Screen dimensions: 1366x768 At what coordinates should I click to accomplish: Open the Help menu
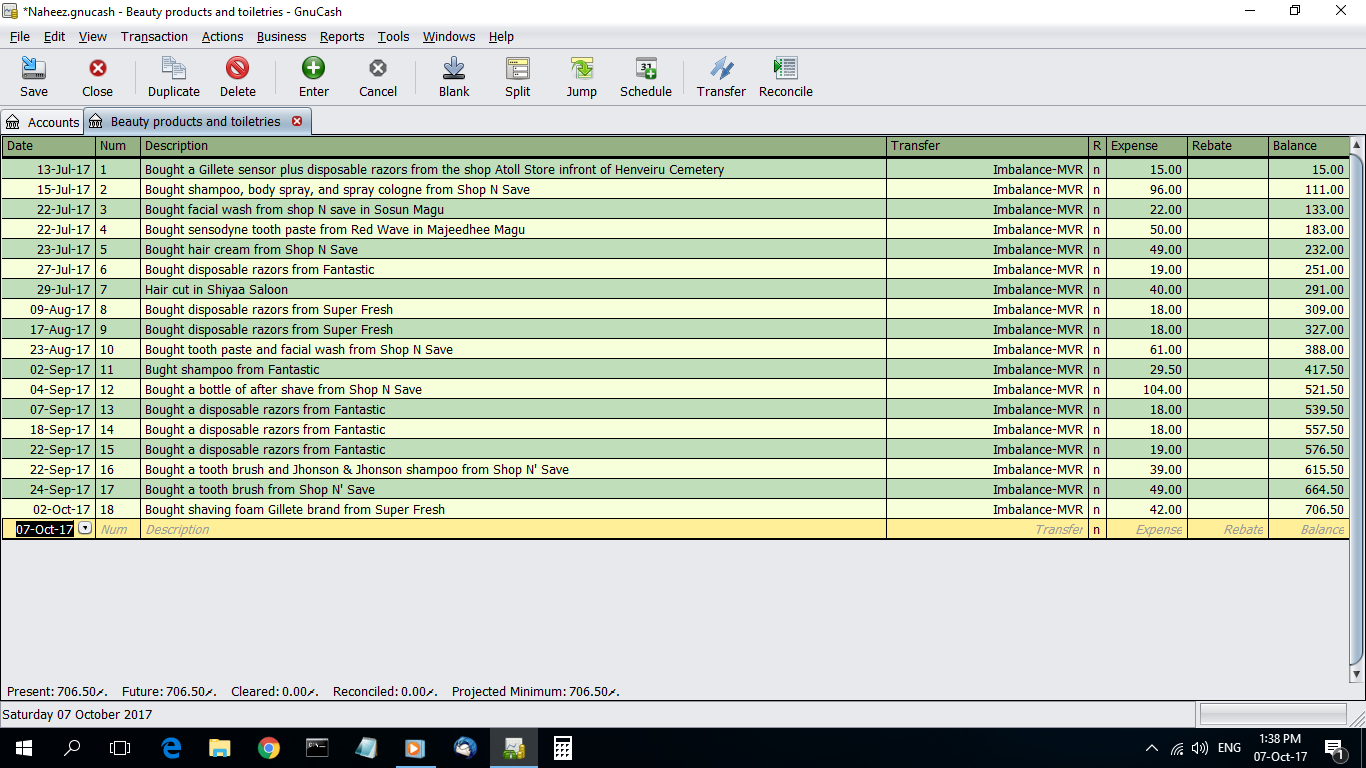click(x=501, y=36)
